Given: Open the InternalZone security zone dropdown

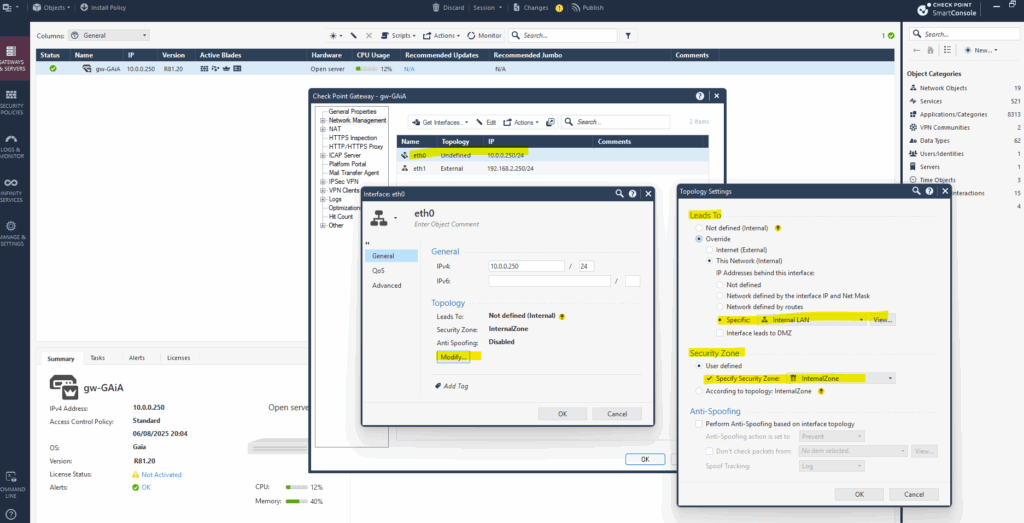Looking at the screenshot, I should click(840, 378).
